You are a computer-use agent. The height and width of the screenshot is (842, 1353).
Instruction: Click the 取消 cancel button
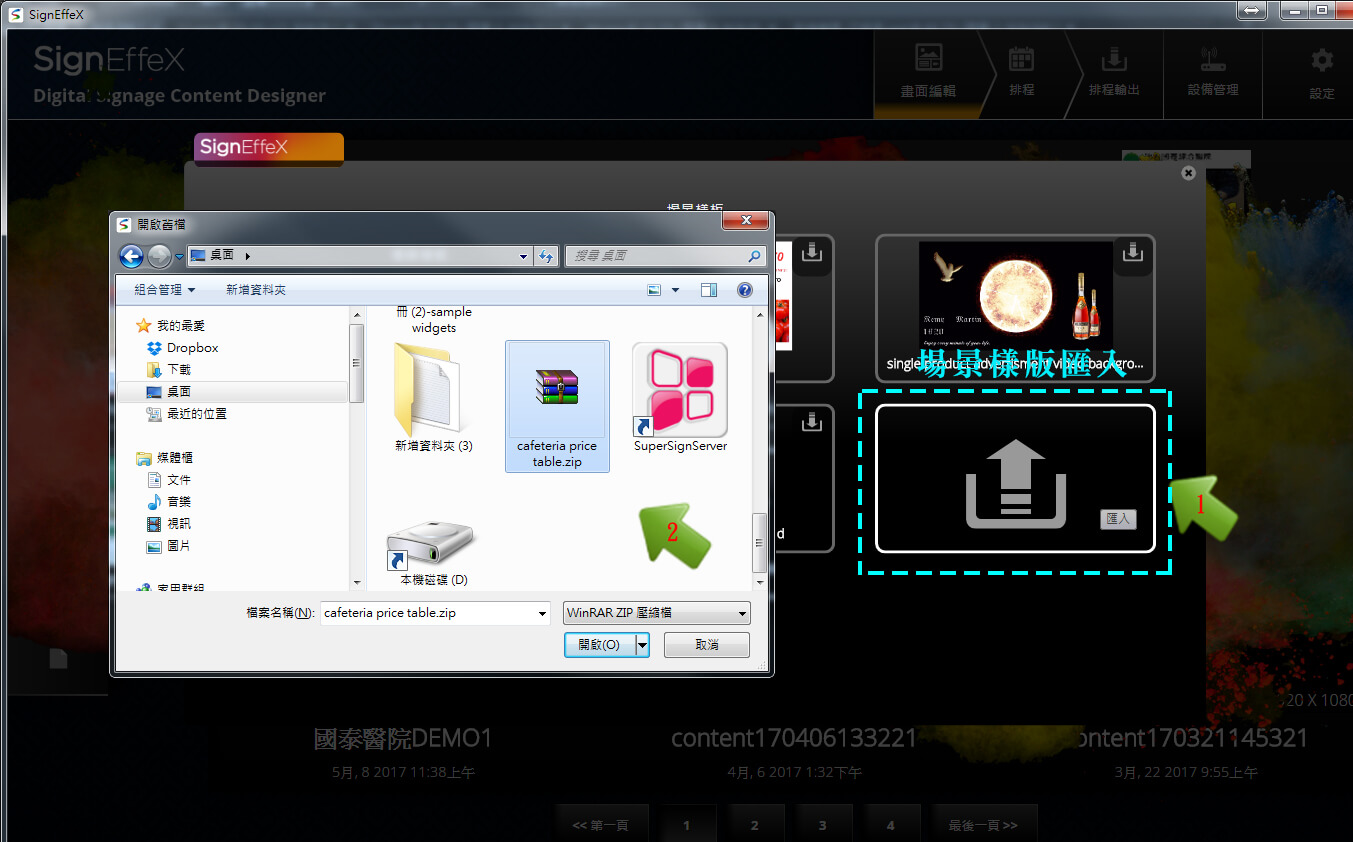pyautogui.click(x=707, y=645)
